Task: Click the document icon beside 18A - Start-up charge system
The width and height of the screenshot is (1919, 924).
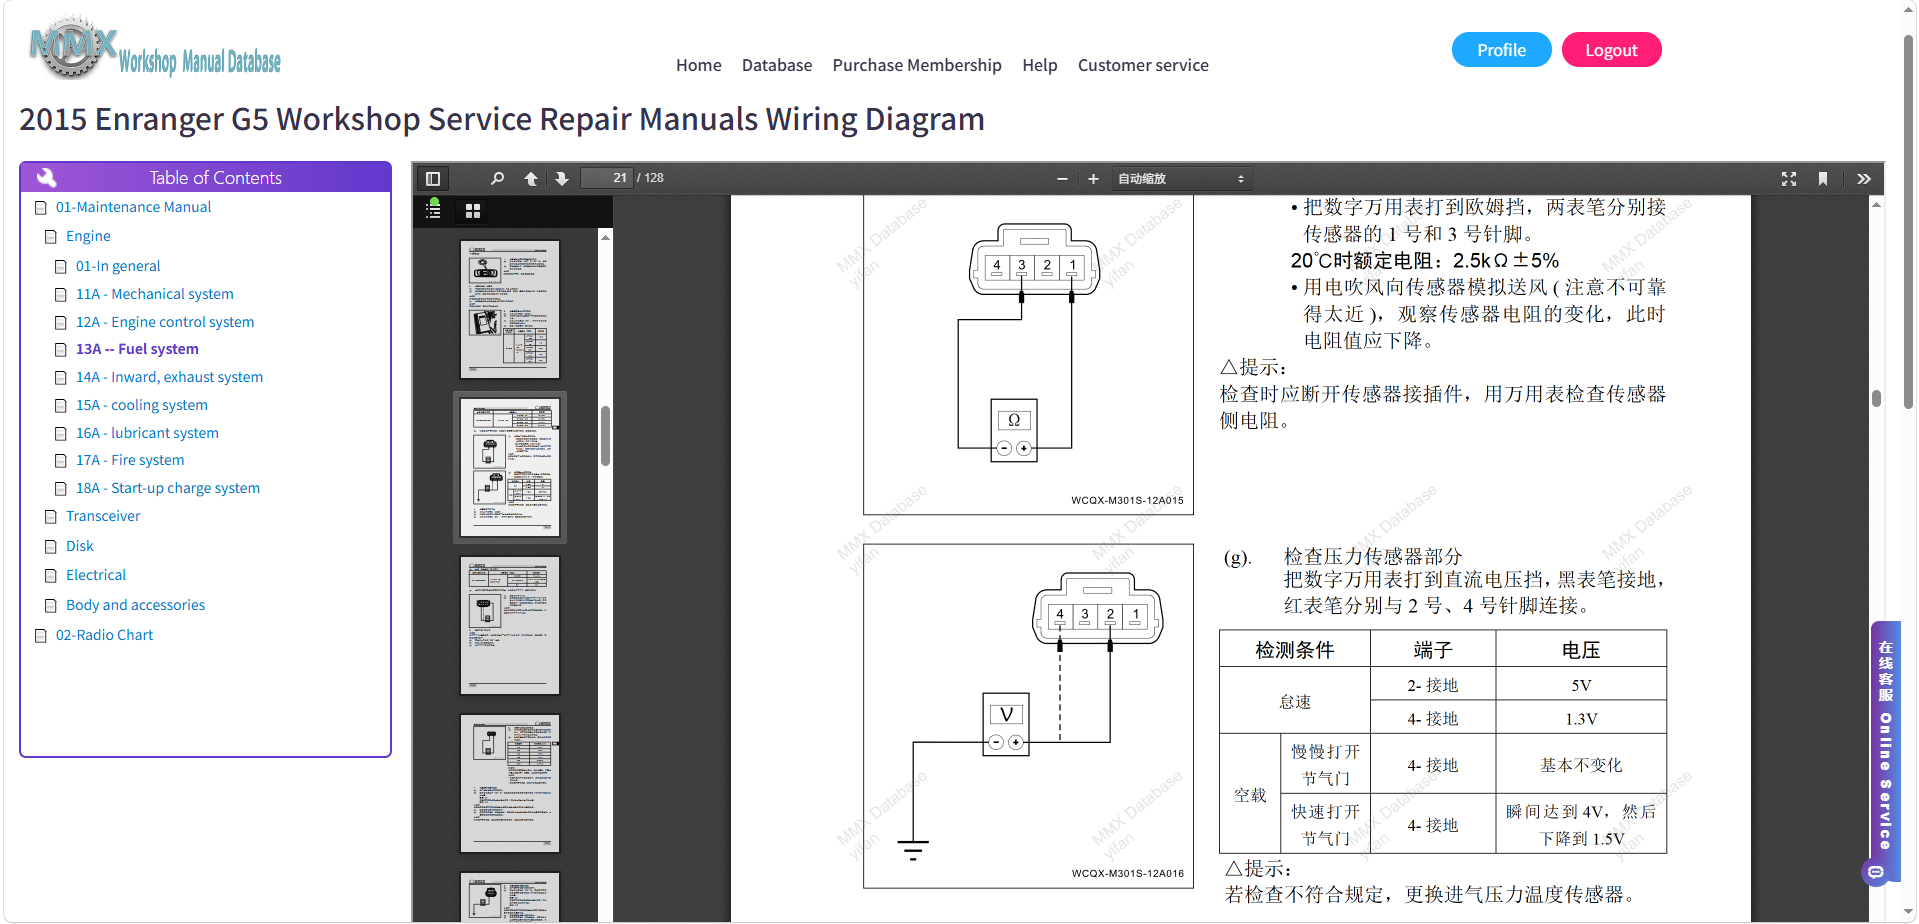Action: 61,489
